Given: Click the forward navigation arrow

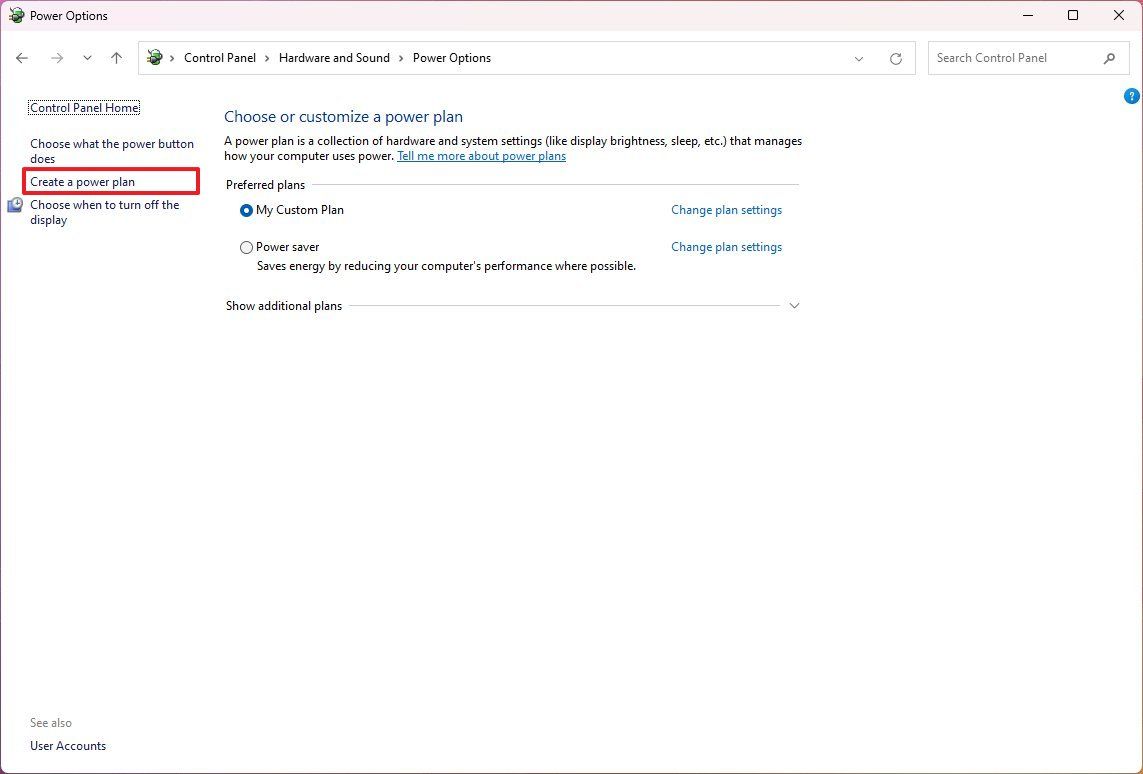Looking at the screenshot, I should 55,58.
